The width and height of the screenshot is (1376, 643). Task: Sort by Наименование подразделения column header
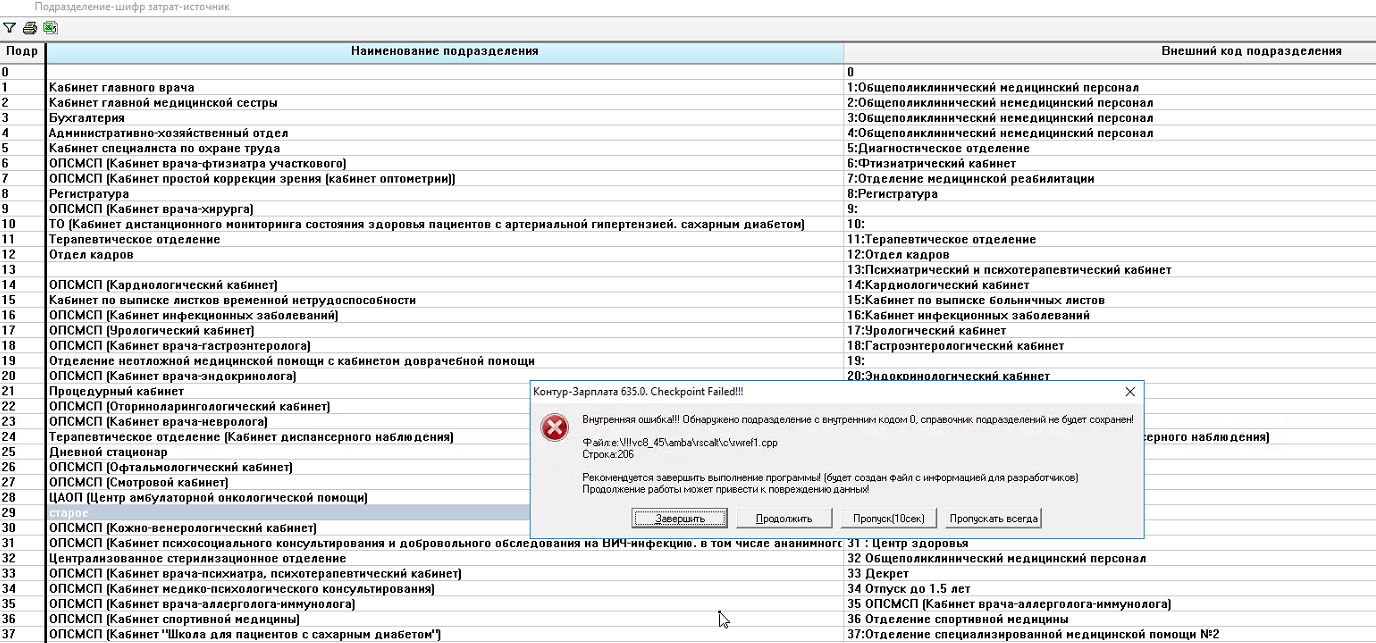point(444,51)
